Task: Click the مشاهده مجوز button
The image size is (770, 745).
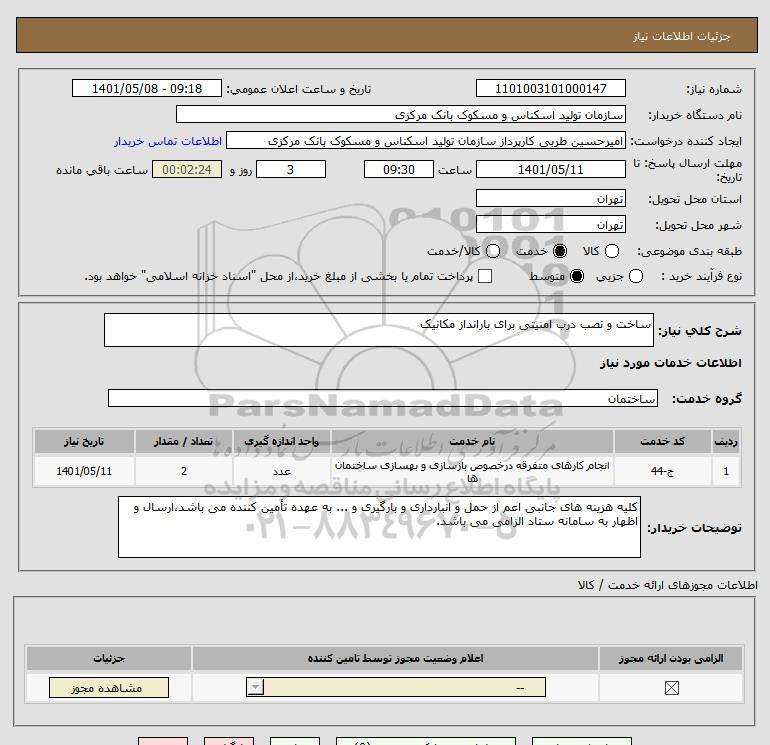Action: click(x=109, y=688)
